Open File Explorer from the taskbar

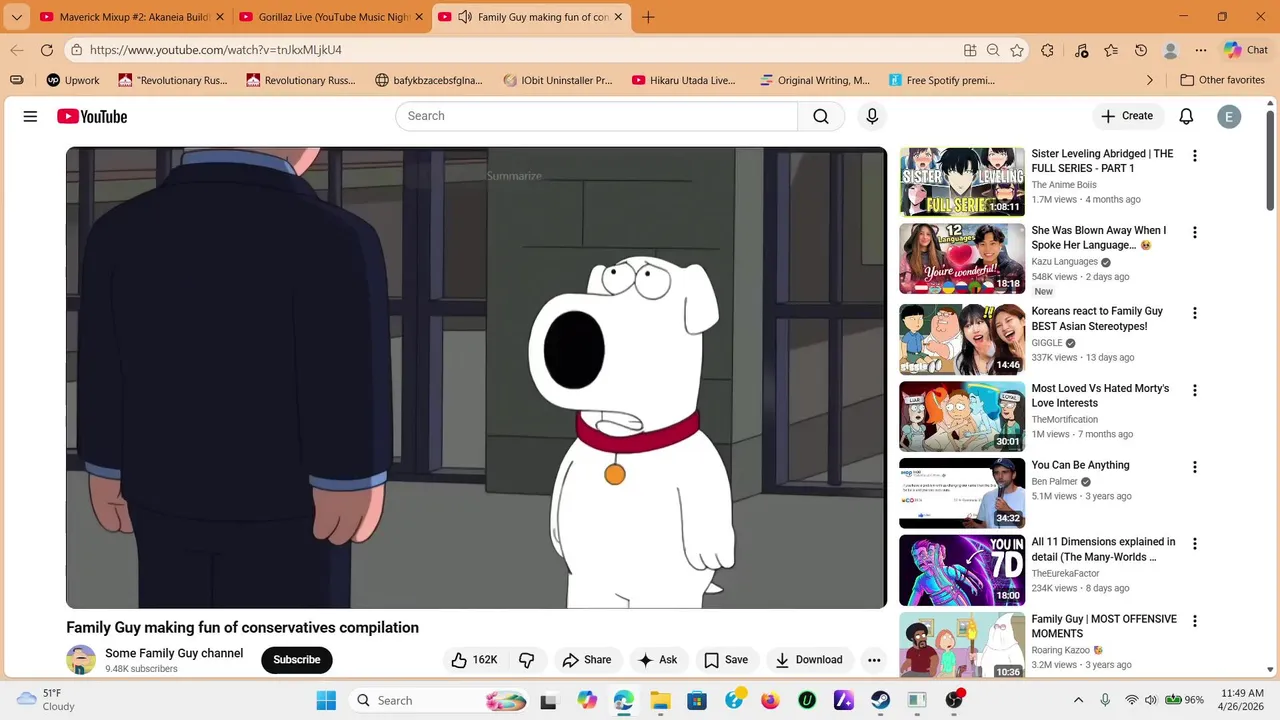660,700
